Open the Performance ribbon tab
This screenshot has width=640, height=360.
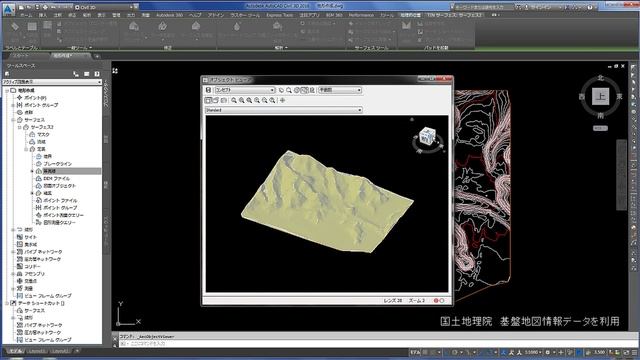point(361,15)
